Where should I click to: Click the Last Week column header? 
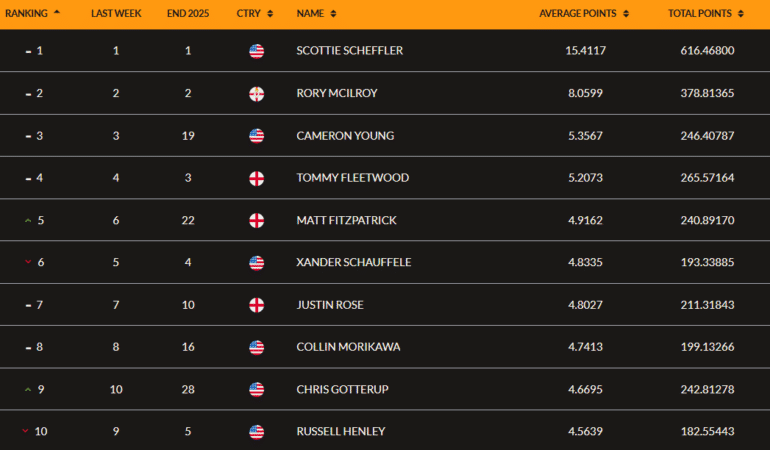click(116, 14)
